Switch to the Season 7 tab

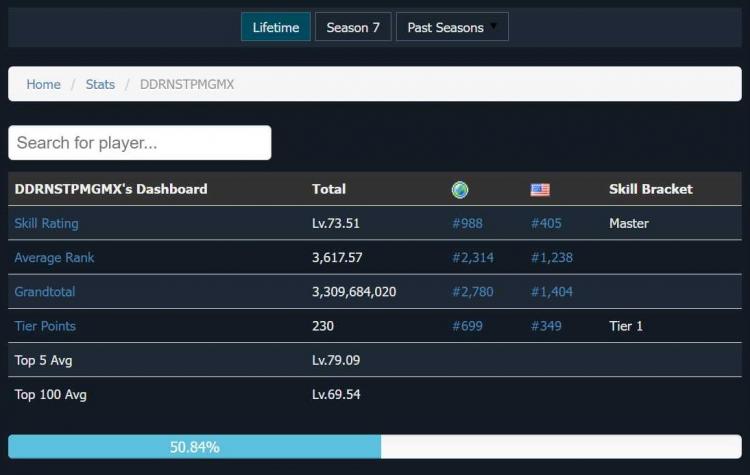coord(353,27)
